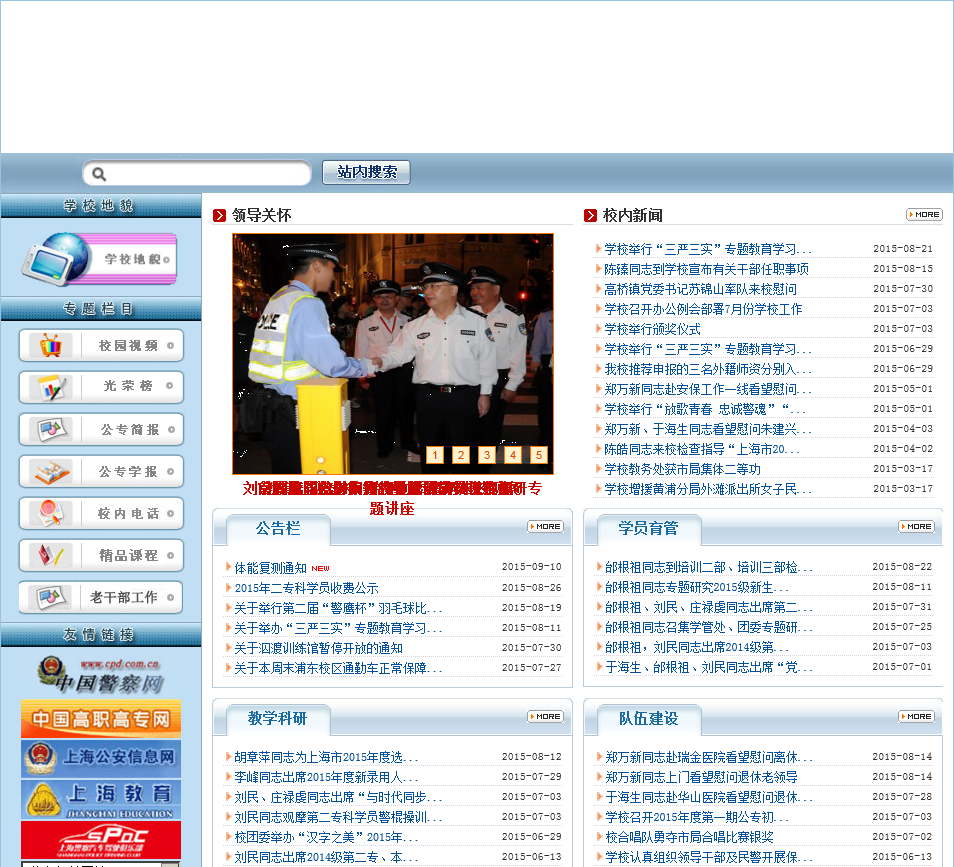This screenshot has width=954, height=867.
Task: Open 体能复测通知 announcement
Action: coord(271,568)
